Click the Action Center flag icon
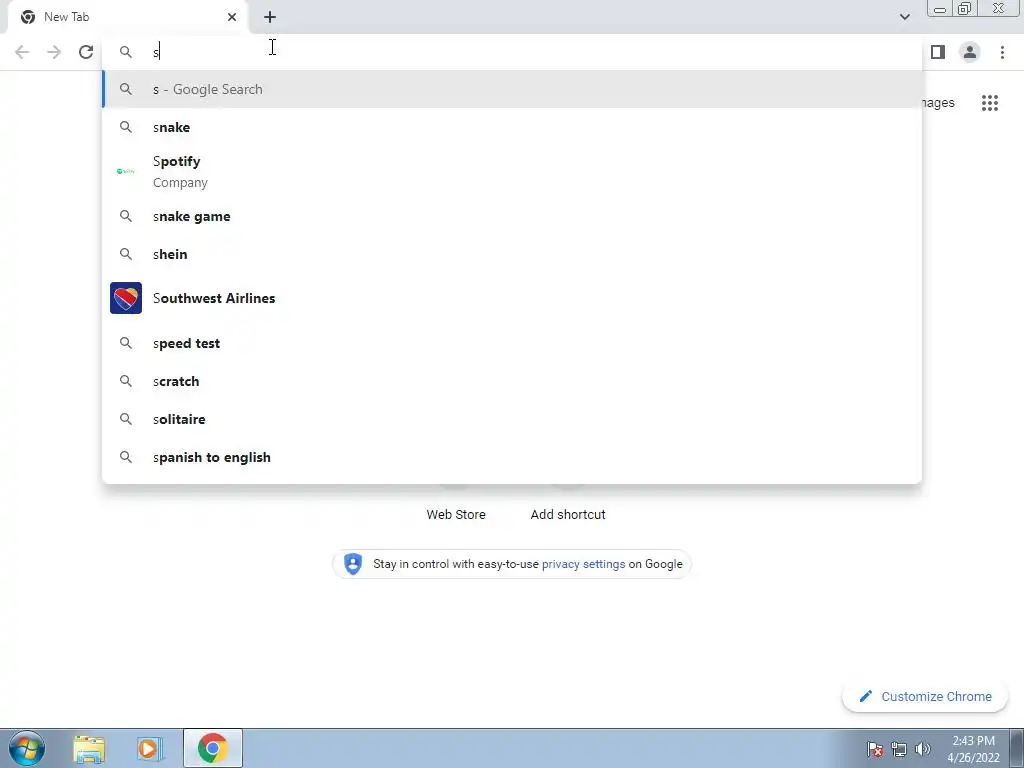 coord(875,749)
